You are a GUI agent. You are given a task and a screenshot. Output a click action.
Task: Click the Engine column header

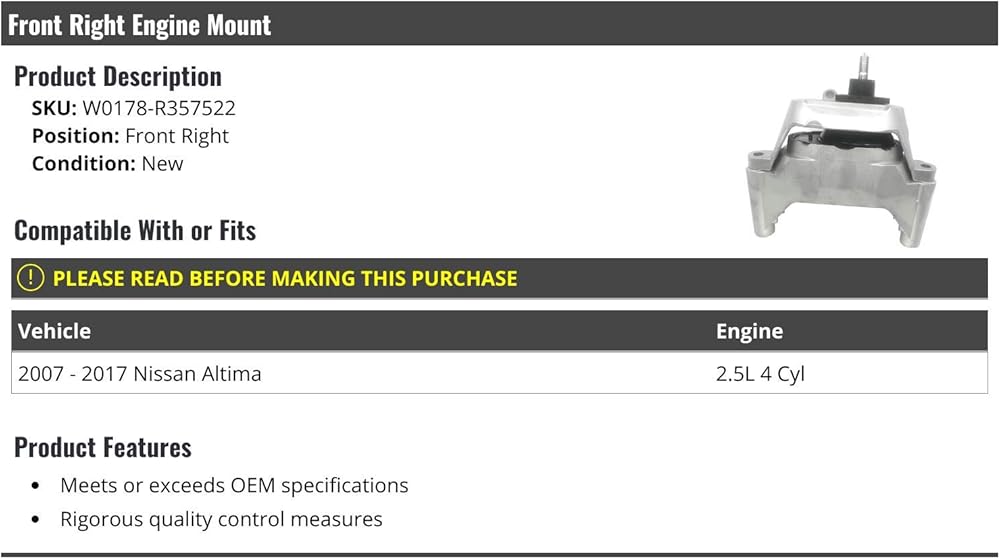pos(749,331)
